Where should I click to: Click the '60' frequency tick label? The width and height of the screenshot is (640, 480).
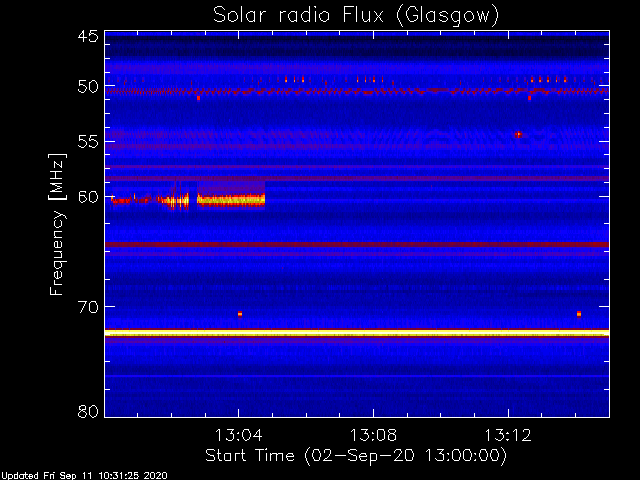pyautogui.click(x=88, y=197)
